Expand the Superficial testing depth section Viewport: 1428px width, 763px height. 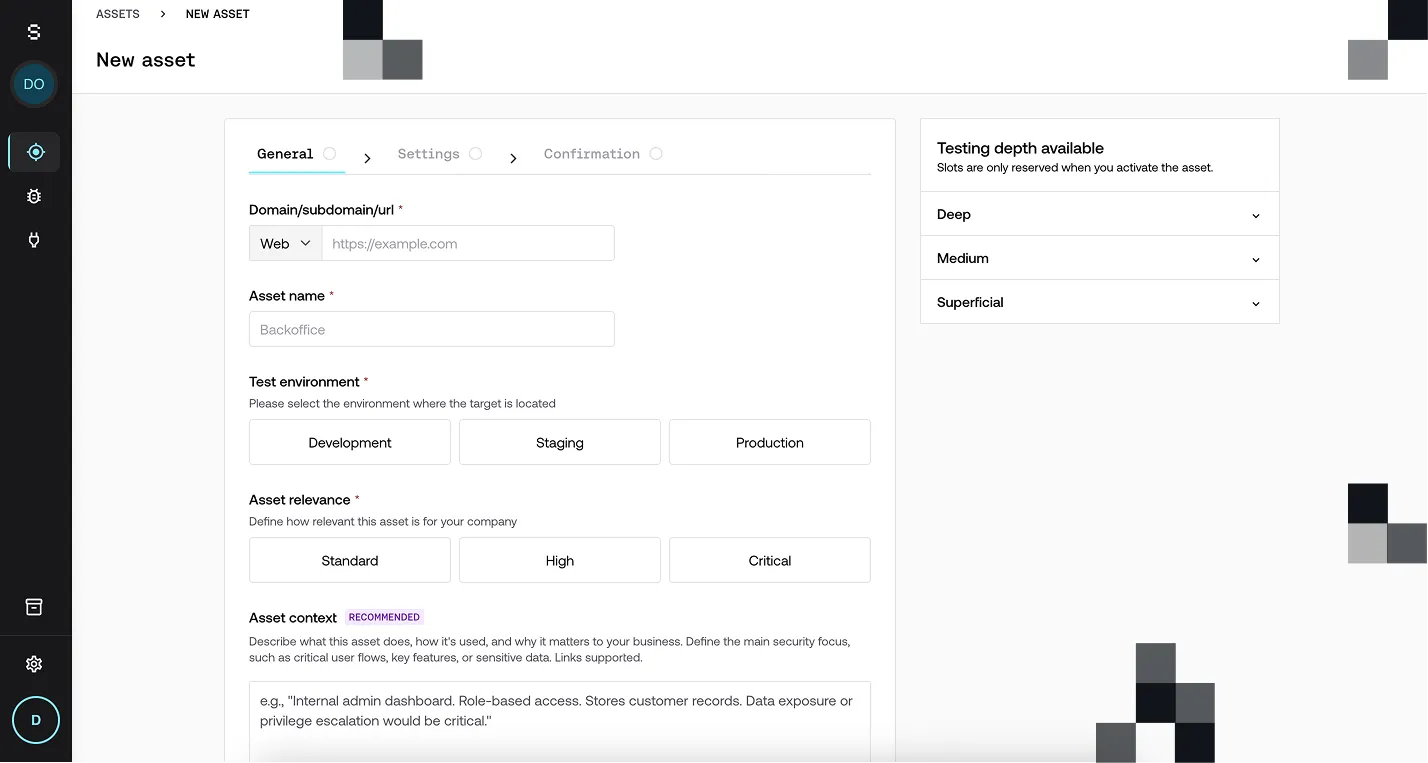pos(1100,302)
